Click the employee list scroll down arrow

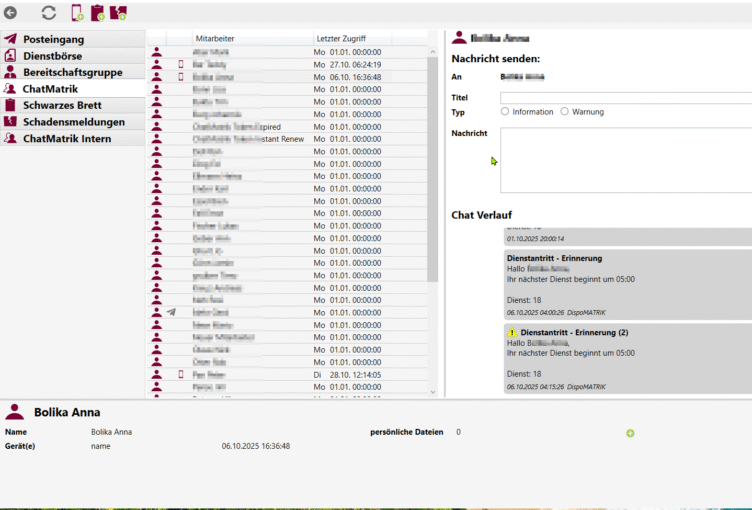(x=433, y=392)
